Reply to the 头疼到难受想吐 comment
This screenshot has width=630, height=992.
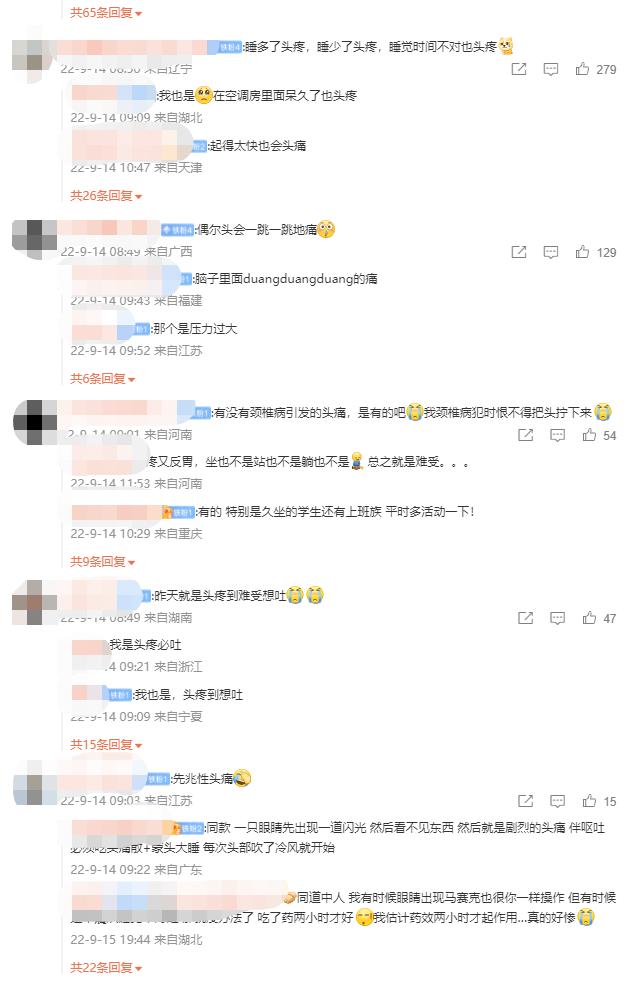coord(557,618)
